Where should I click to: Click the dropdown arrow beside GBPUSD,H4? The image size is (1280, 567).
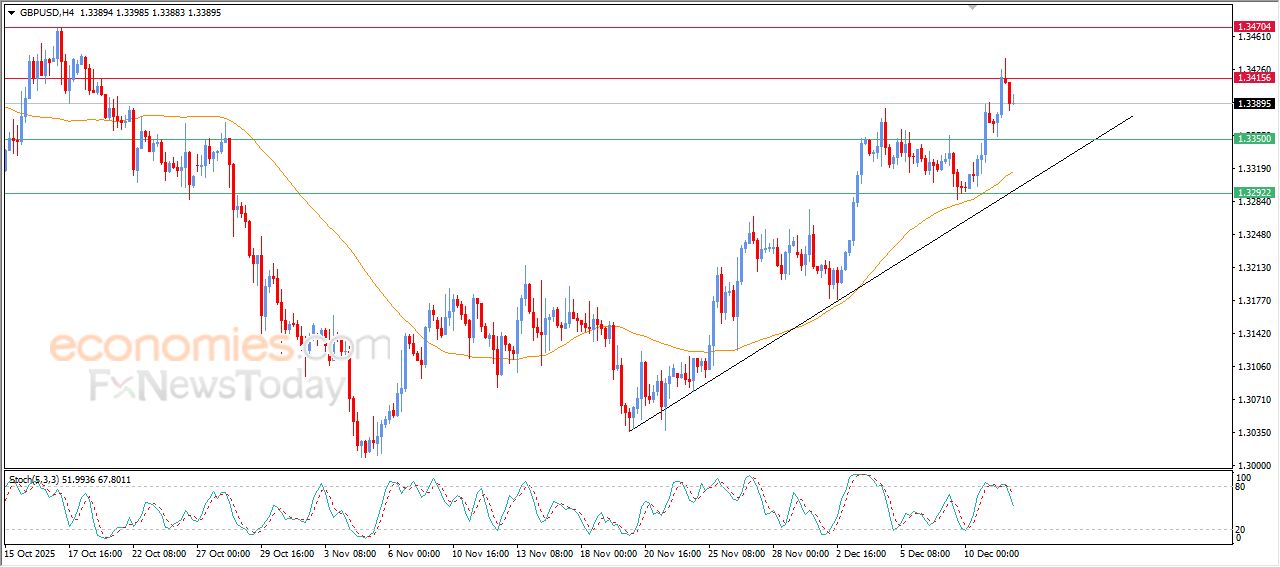tap(12, 13)
